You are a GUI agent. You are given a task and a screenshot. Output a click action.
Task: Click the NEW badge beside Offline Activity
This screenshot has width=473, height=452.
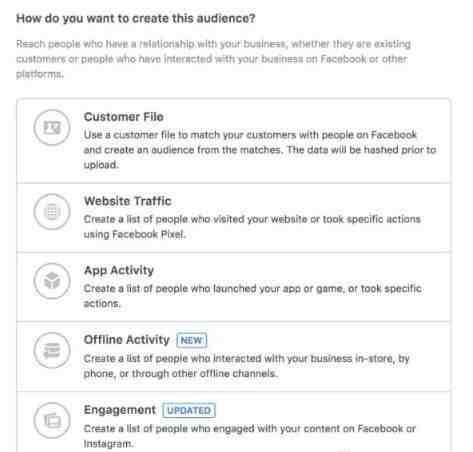(192, 340)
